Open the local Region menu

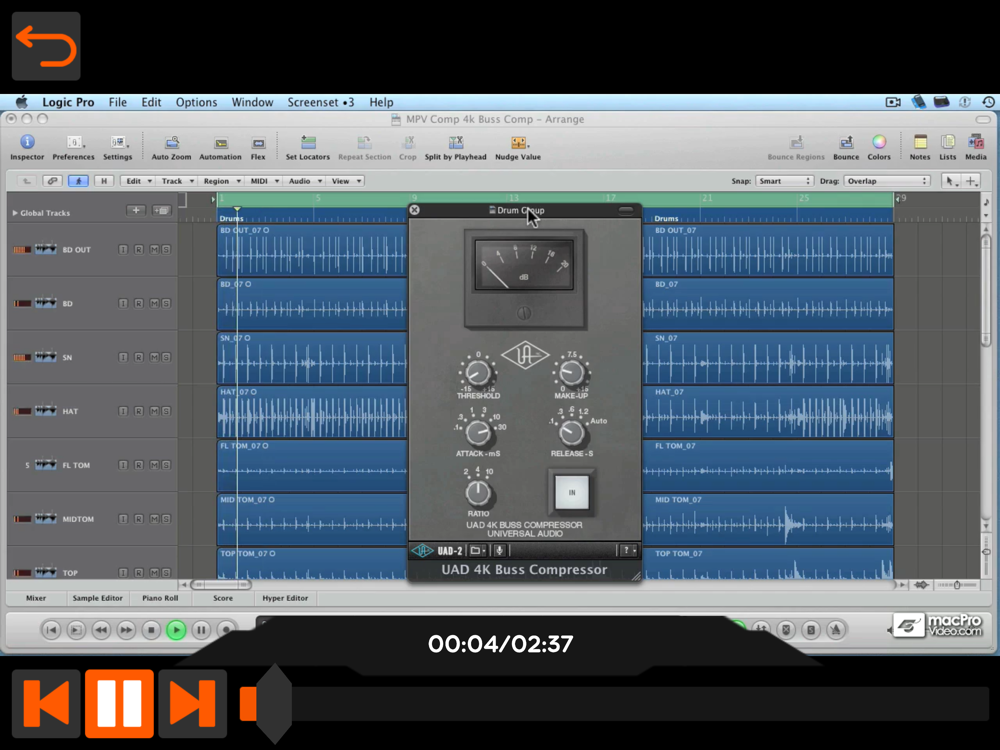click(221, 181)
